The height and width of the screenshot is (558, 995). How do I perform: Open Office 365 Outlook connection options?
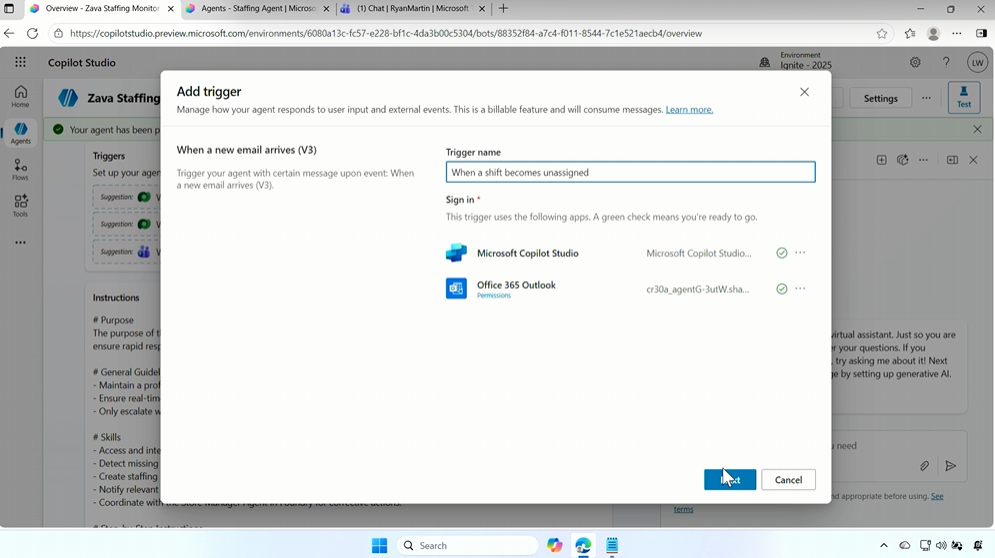click(800, 288)
